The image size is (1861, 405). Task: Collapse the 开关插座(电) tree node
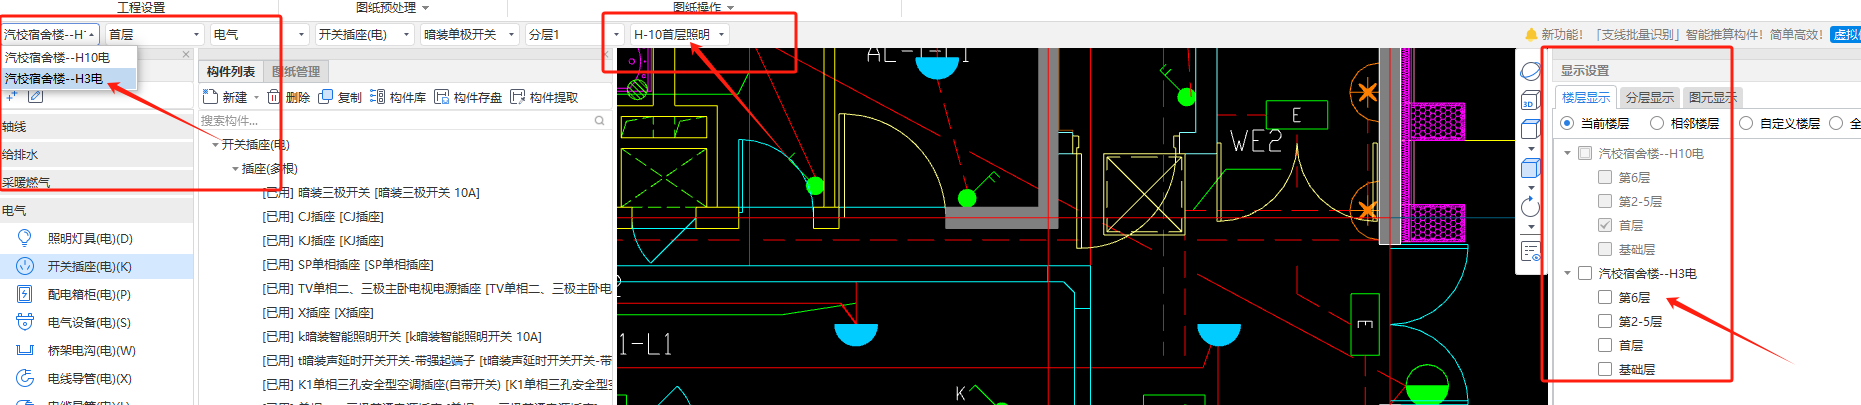(215, 145)
